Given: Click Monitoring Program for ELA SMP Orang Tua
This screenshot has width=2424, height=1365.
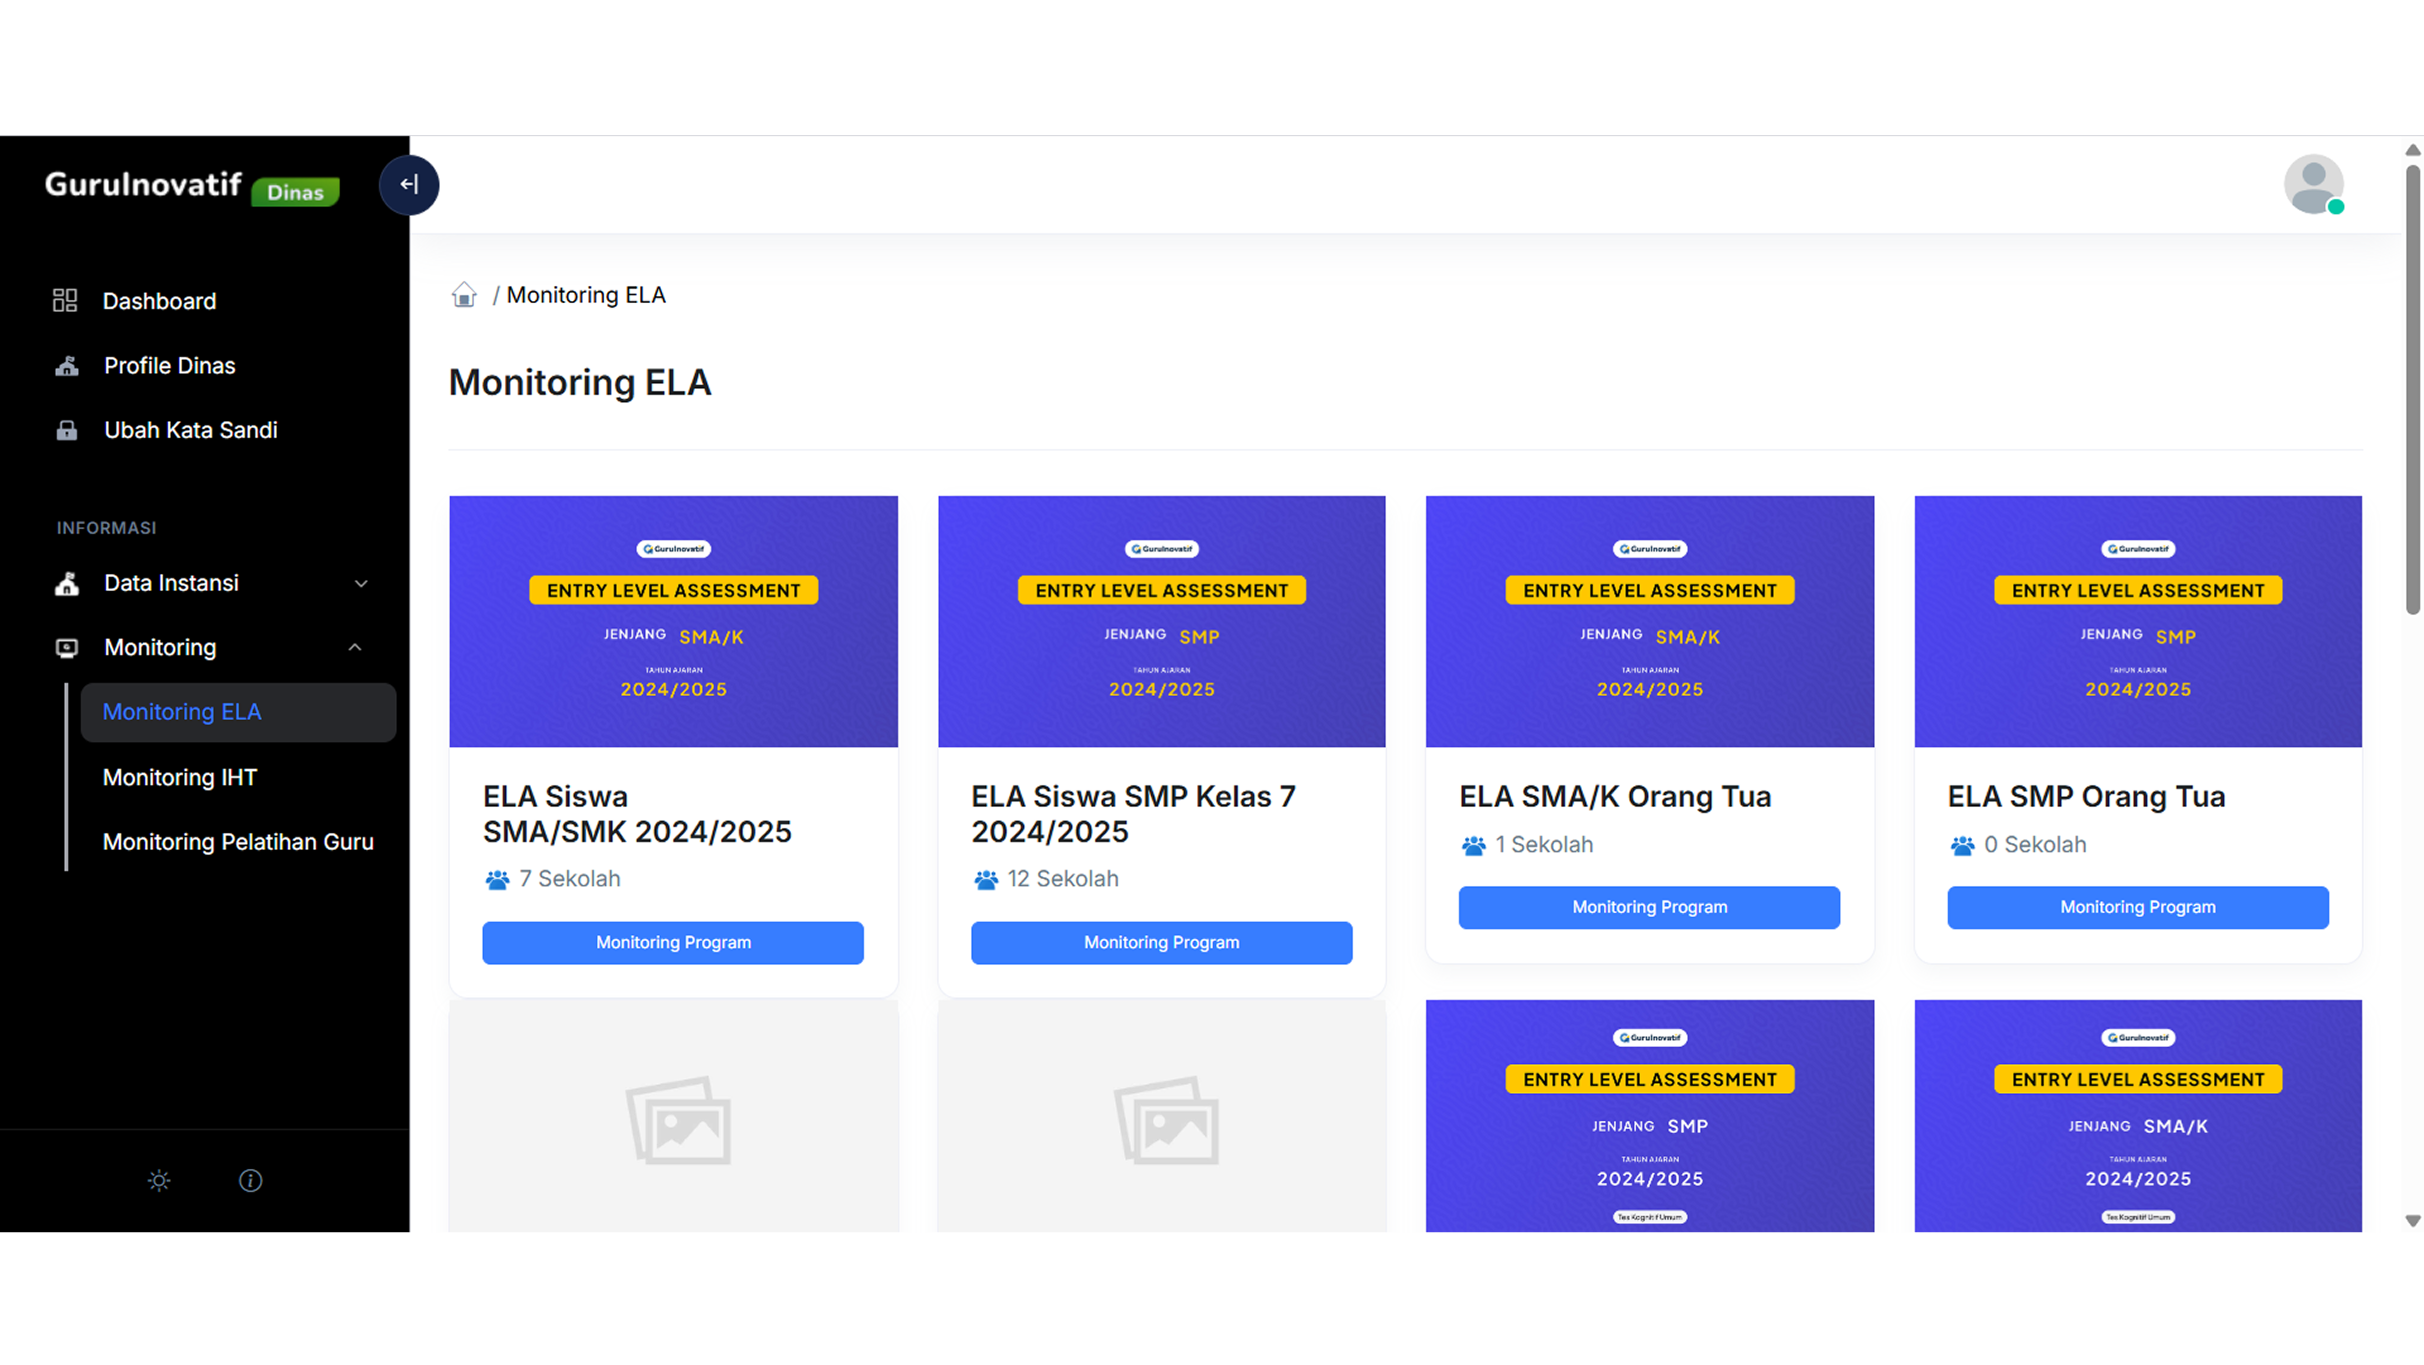Looking at the screenshot, I should tap(2137, 908).
